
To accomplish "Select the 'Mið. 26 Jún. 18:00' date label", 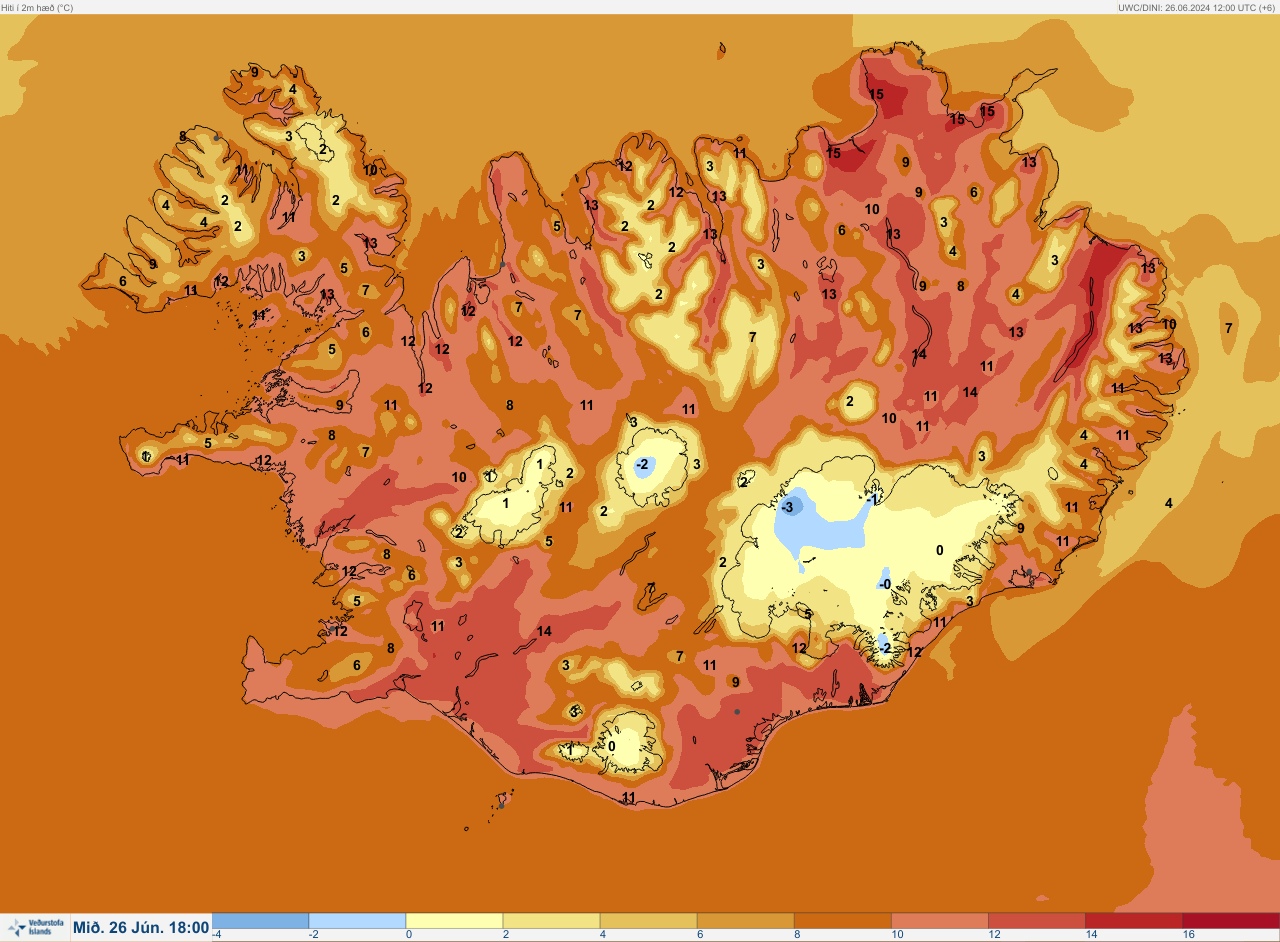I will [141, 928].
